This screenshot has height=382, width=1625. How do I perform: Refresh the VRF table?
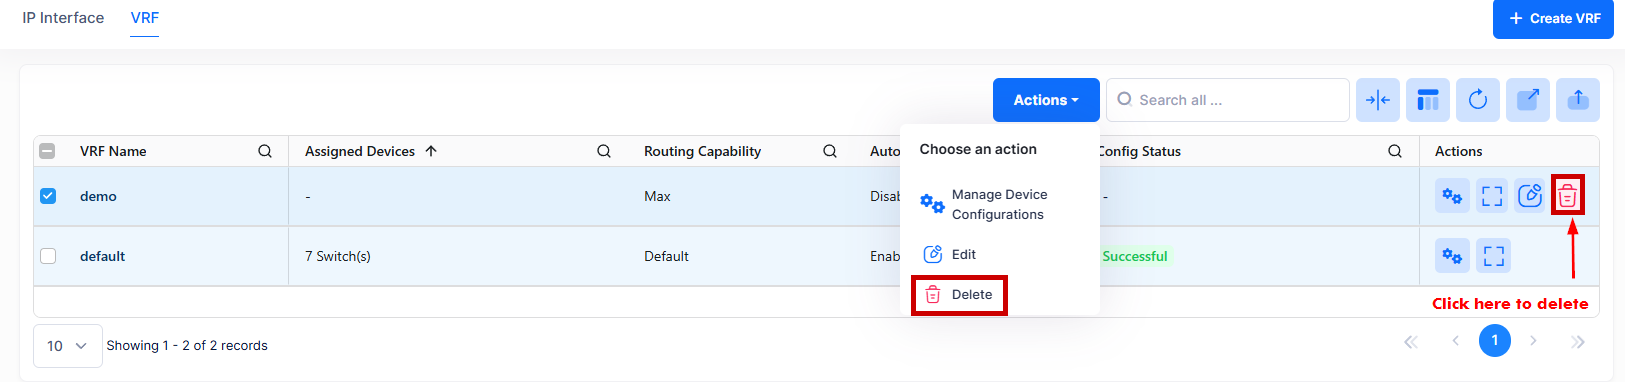[1478, 100]
